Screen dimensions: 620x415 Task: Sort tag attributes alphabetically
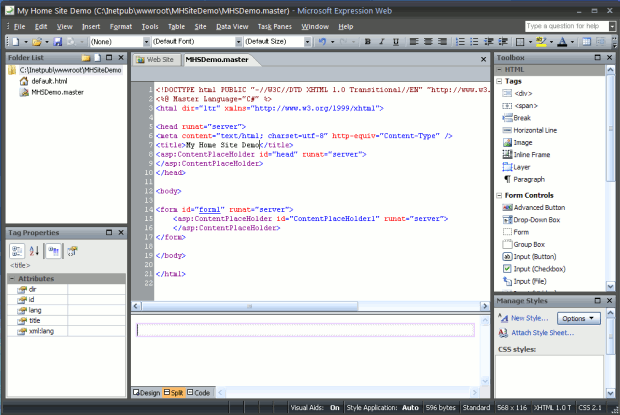coord(35,251)
